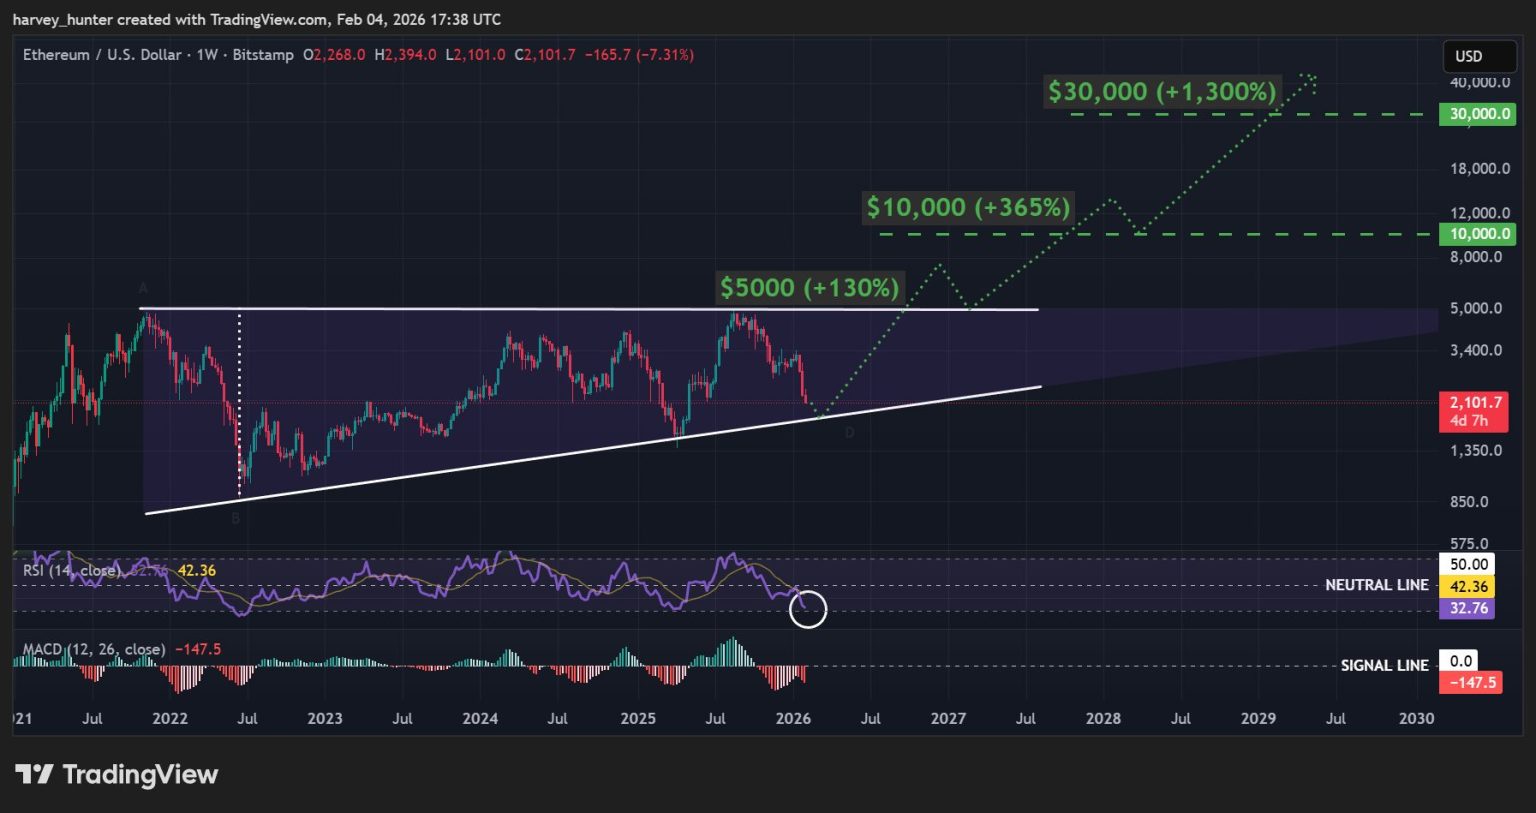
Task: Click the TradingView logo icon
Action: (34, 774)
